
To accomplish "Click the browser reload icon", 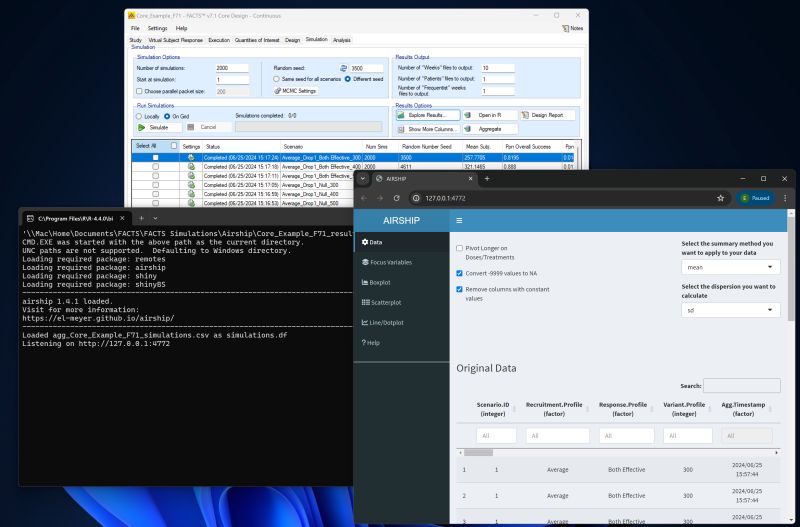I will [396, 198].
